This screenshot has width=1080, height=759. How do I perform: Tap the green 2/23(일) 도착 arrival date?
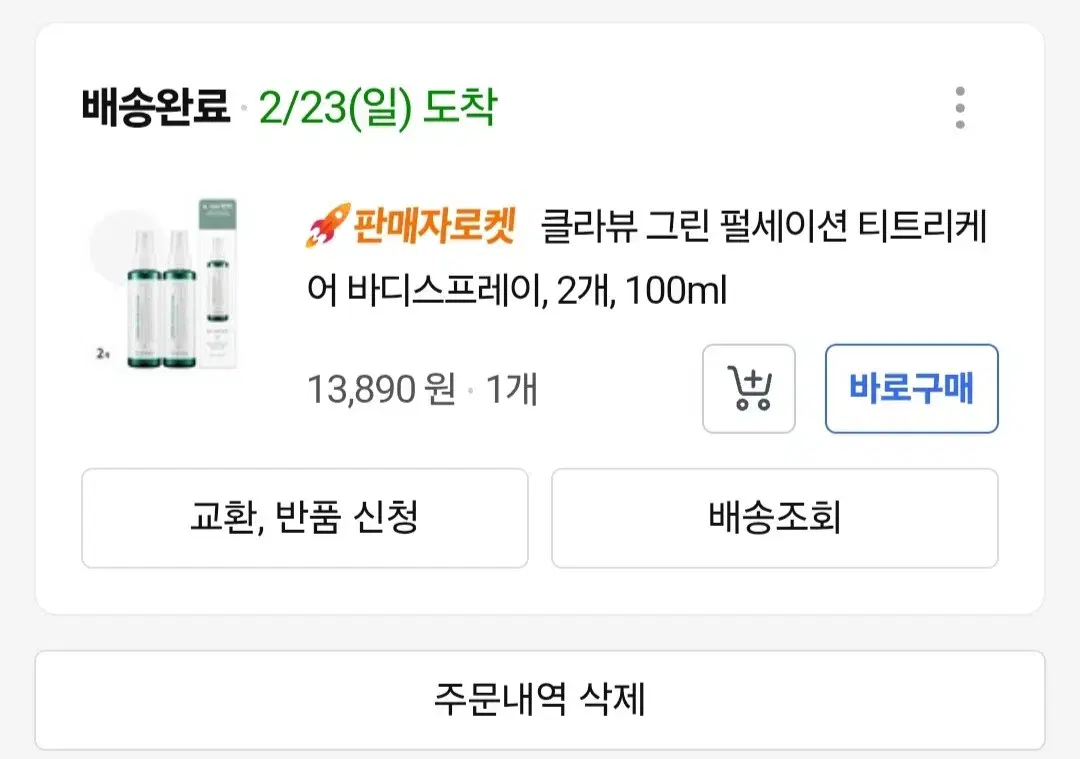377,107
